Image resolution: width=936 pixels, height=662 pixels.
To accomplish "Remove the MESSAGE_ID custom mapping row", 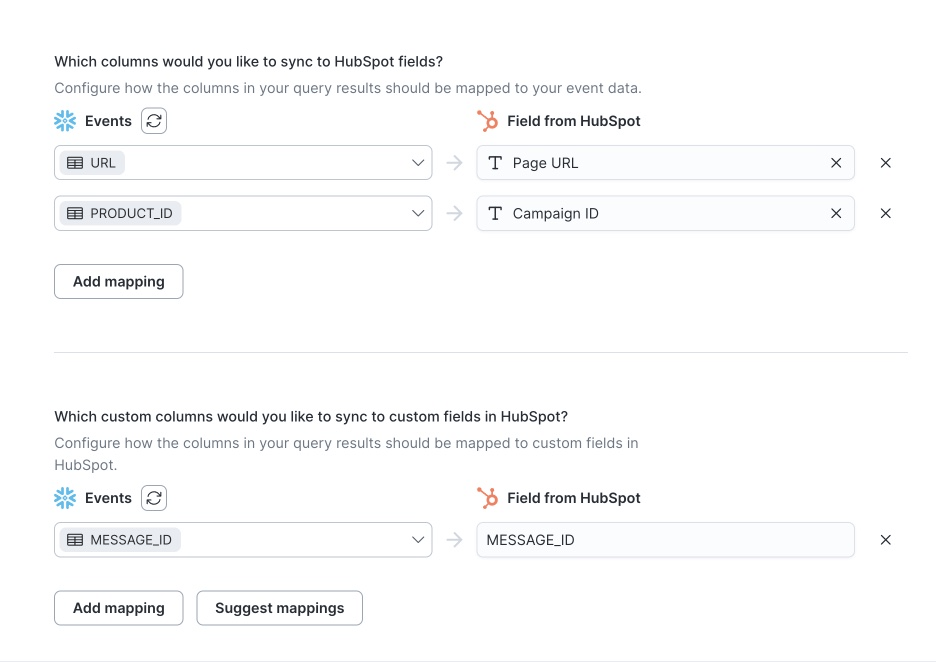I will click(x=885, y=540).
